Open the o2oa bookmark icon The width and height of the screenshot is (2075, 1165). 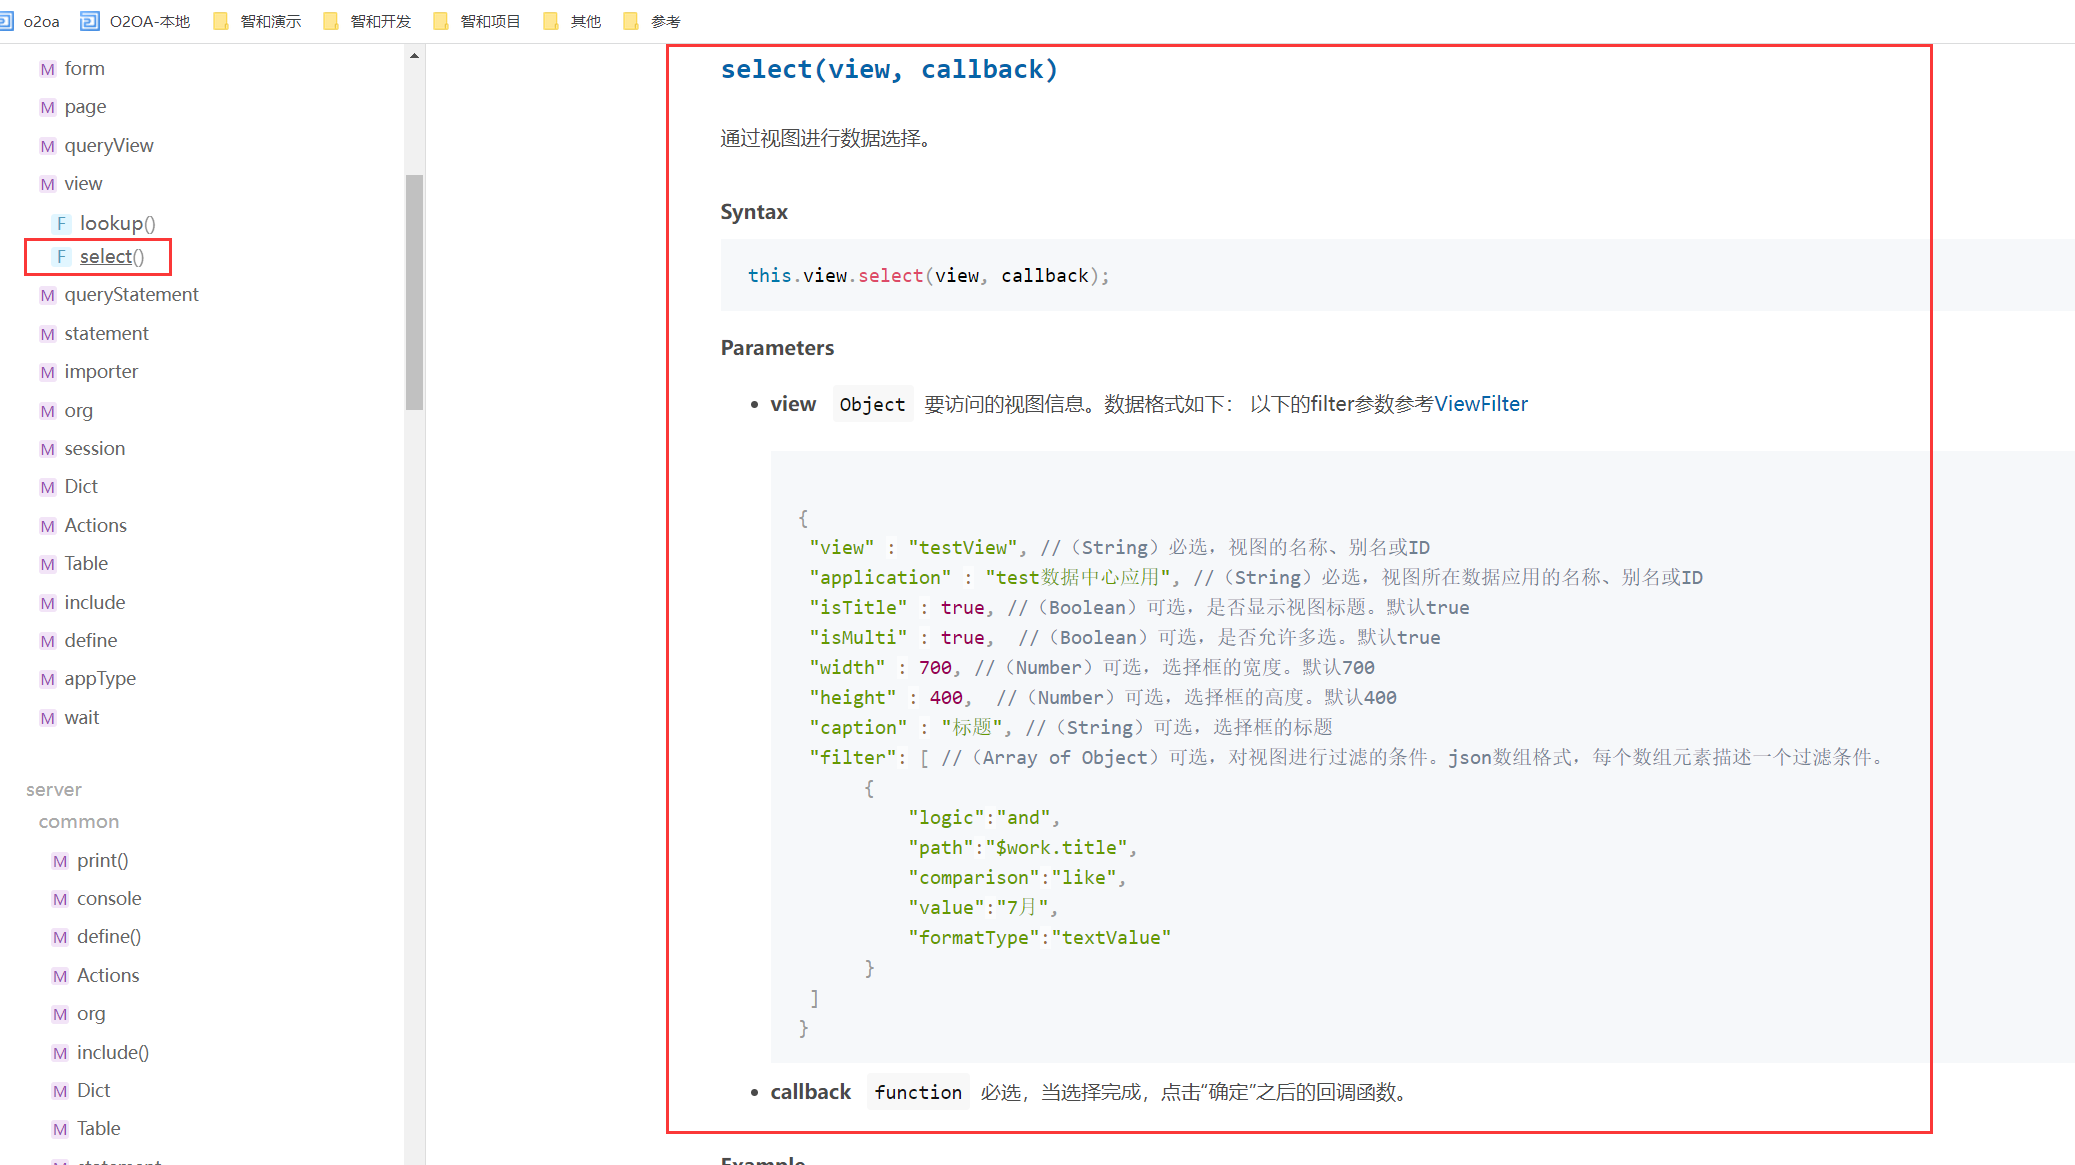click(6, 21)
